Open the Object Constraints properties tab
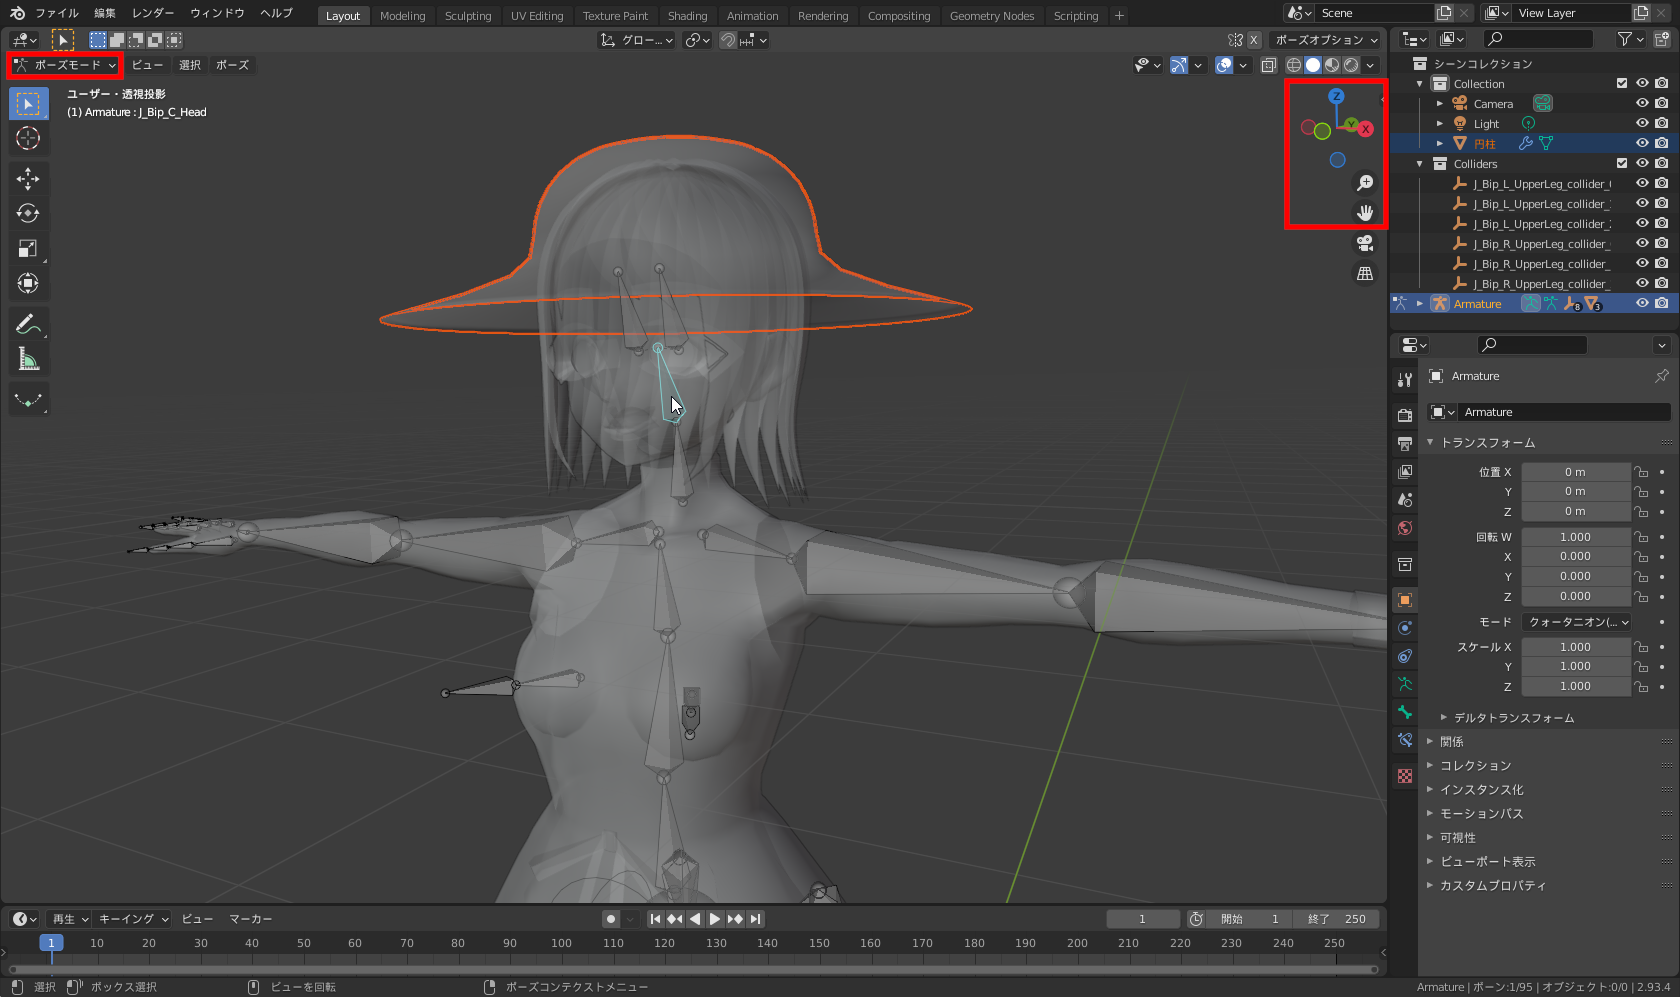 (1405, 656)
